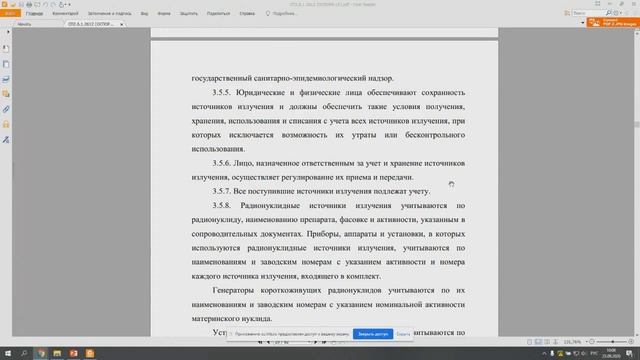
Task: Open the Комментарий ribbon tab
Action: 65,13
